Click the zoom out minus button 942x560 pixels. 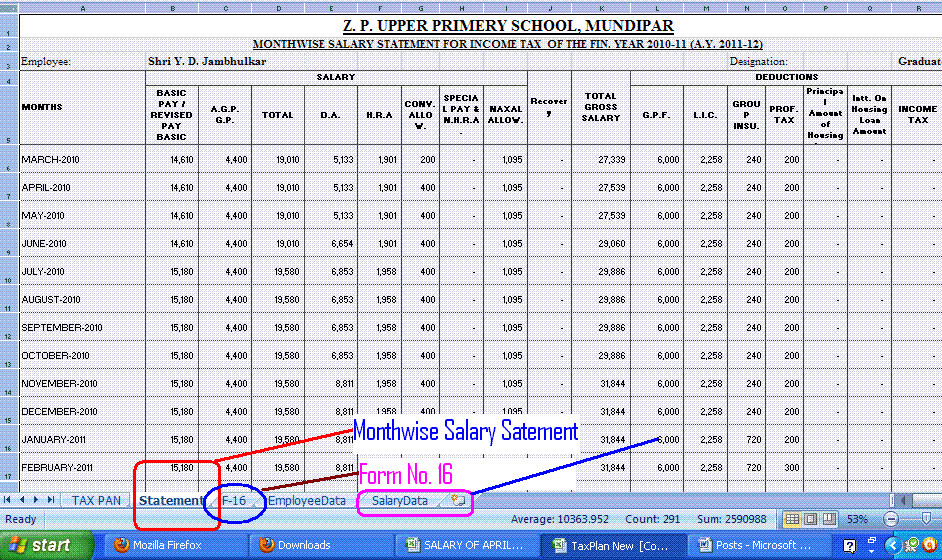892,519
